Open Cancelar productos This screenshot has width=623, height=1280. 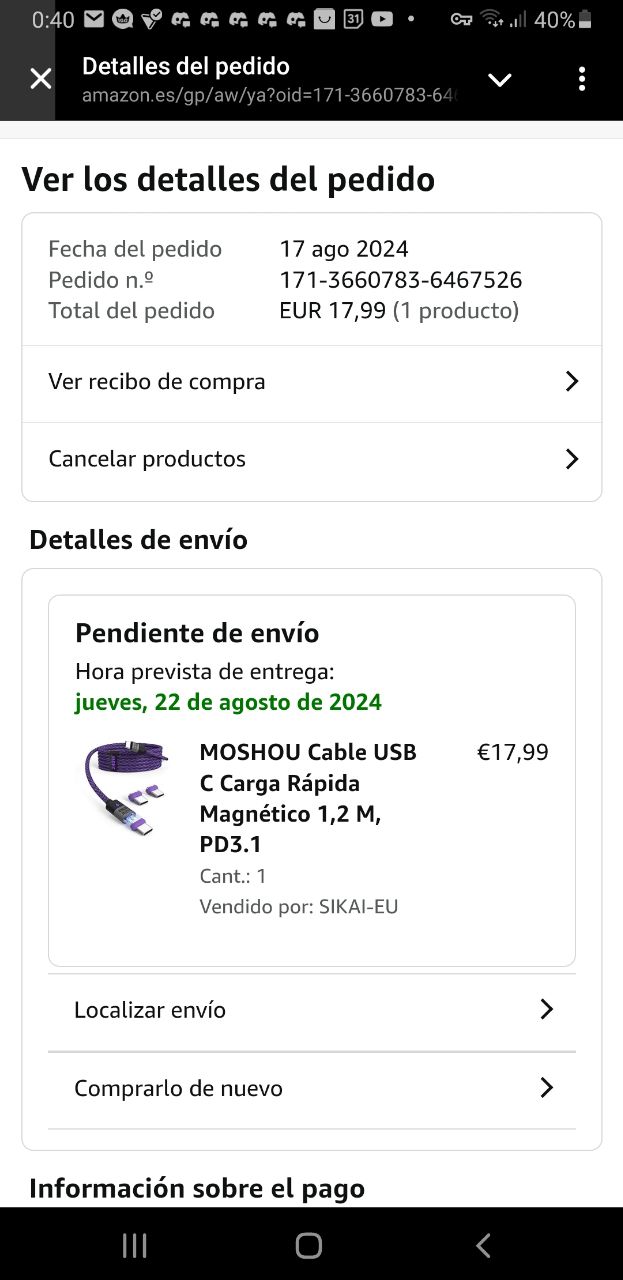[312, 459]
